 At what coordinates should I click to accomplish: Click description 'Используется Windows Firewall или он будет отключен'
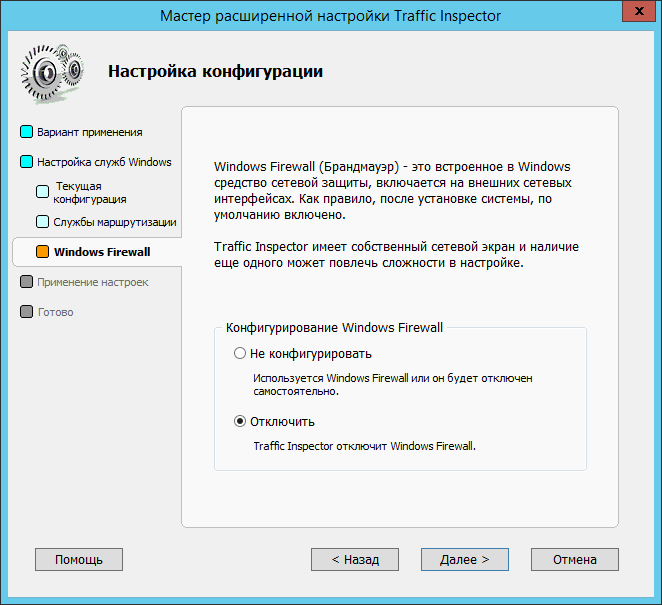tap(393, 378)
